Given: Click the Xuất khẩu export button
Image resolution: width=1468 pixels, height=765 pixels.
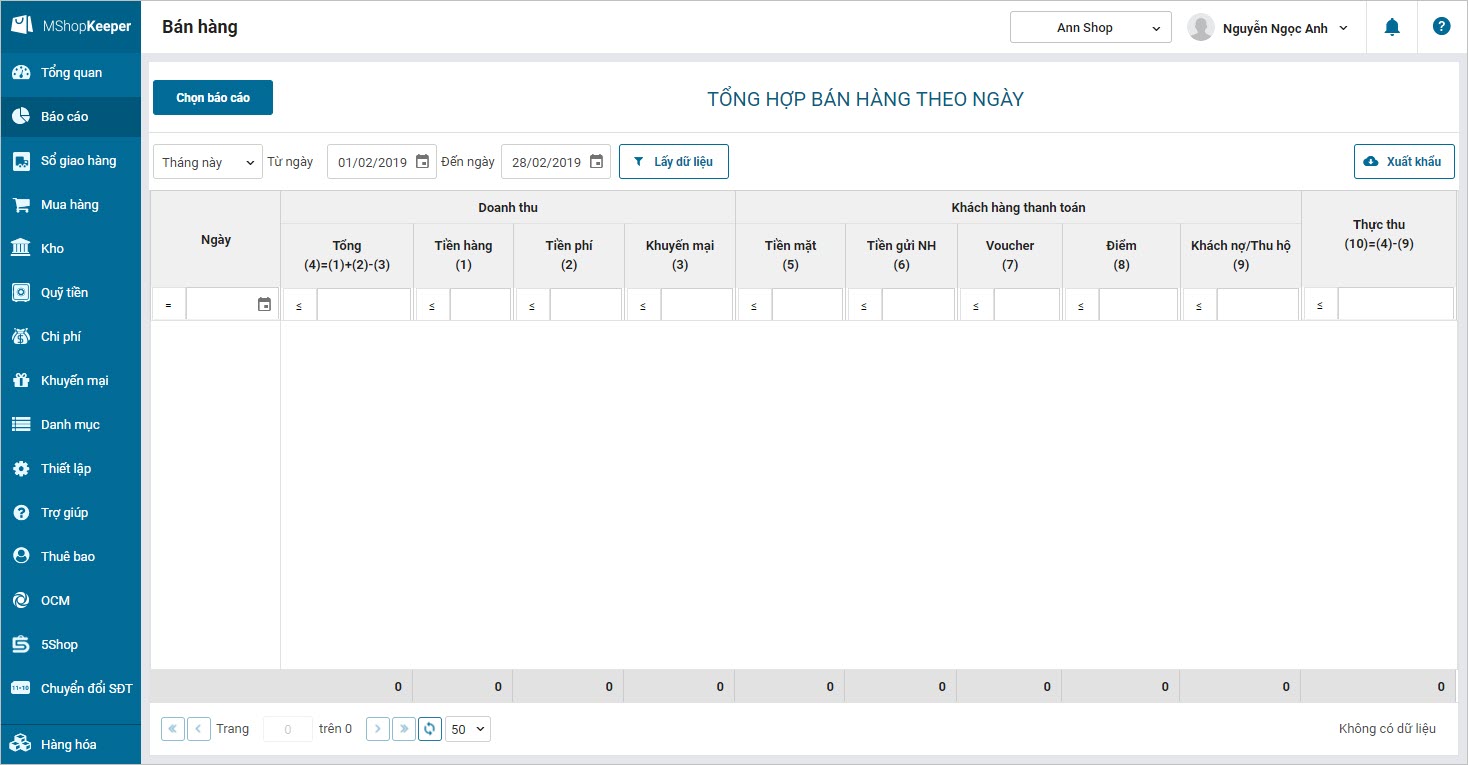Looking at the screenshot, I should [1404, 162].
